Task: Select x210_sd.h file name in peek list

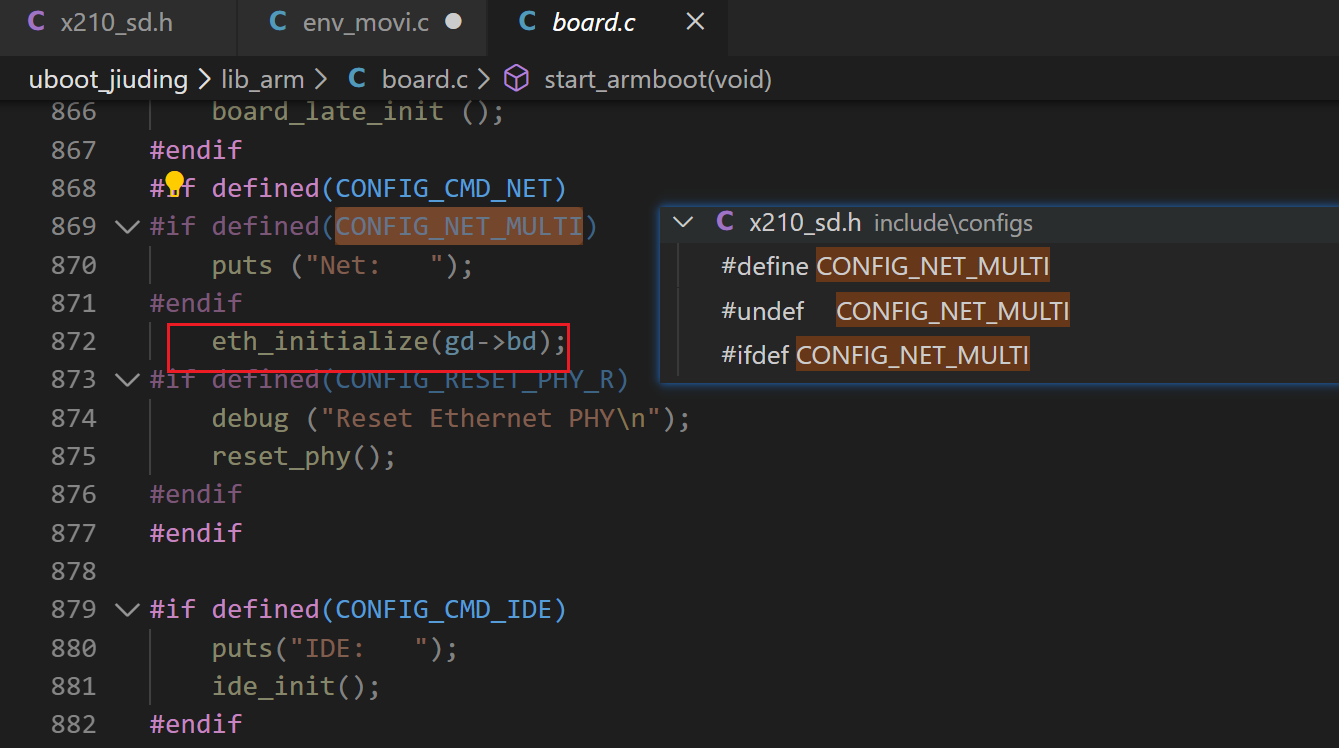Action: click(x=805, y=222)
